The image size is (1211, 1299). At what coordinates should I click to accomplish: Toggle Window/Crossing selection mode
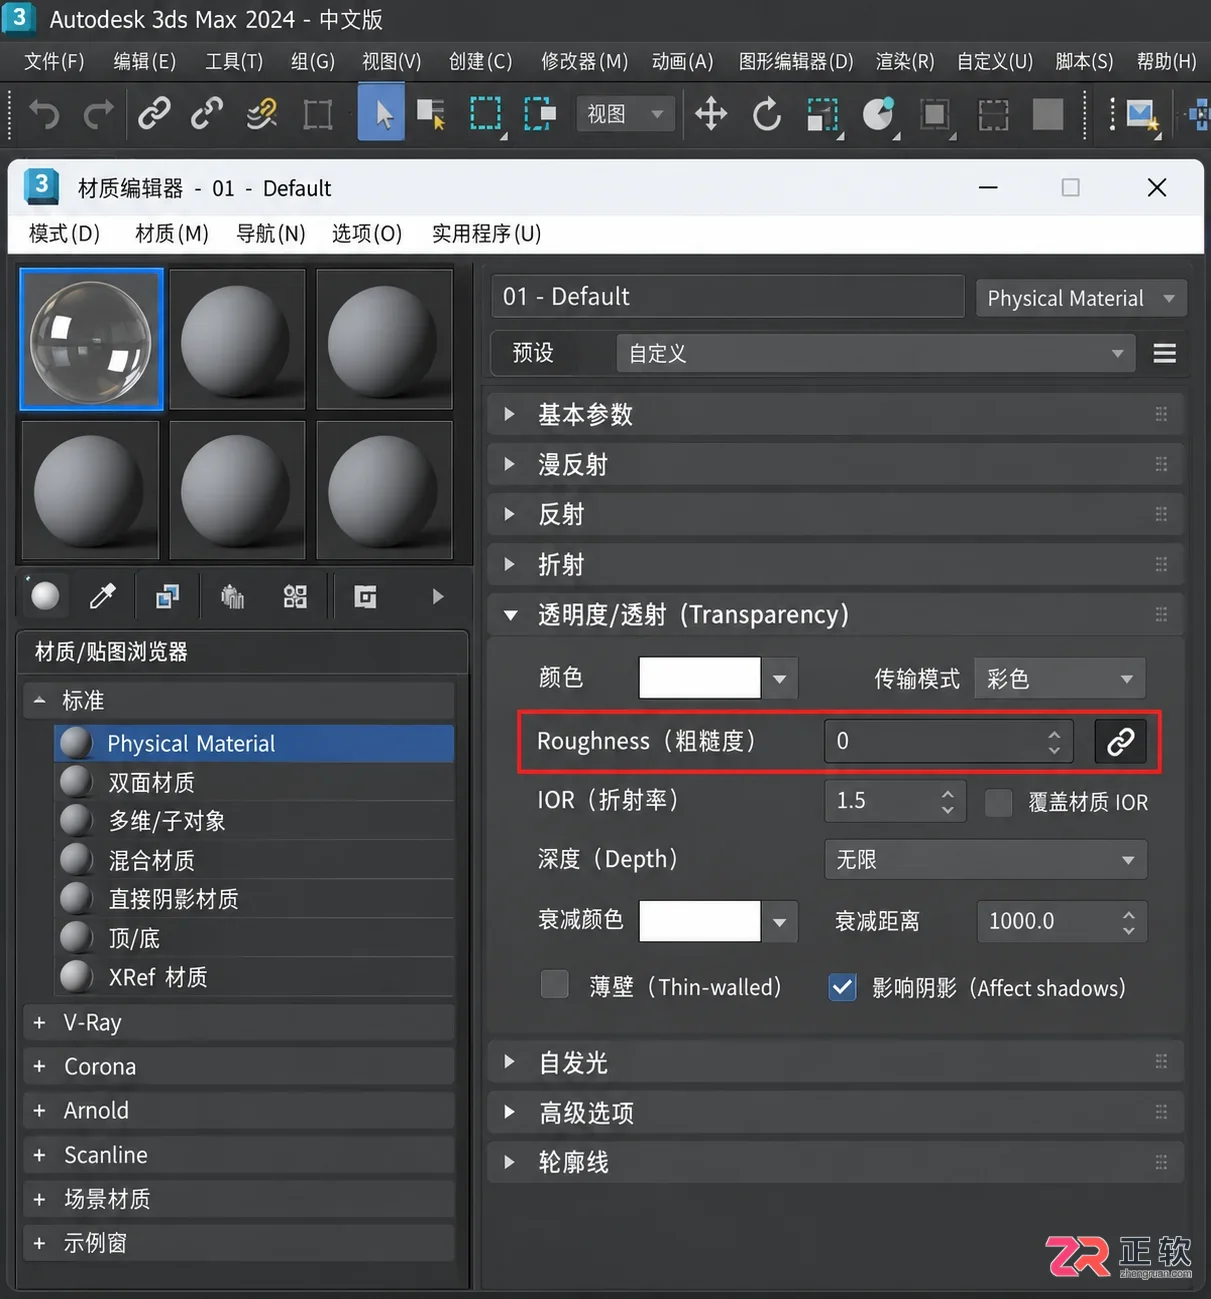(540, 114)
